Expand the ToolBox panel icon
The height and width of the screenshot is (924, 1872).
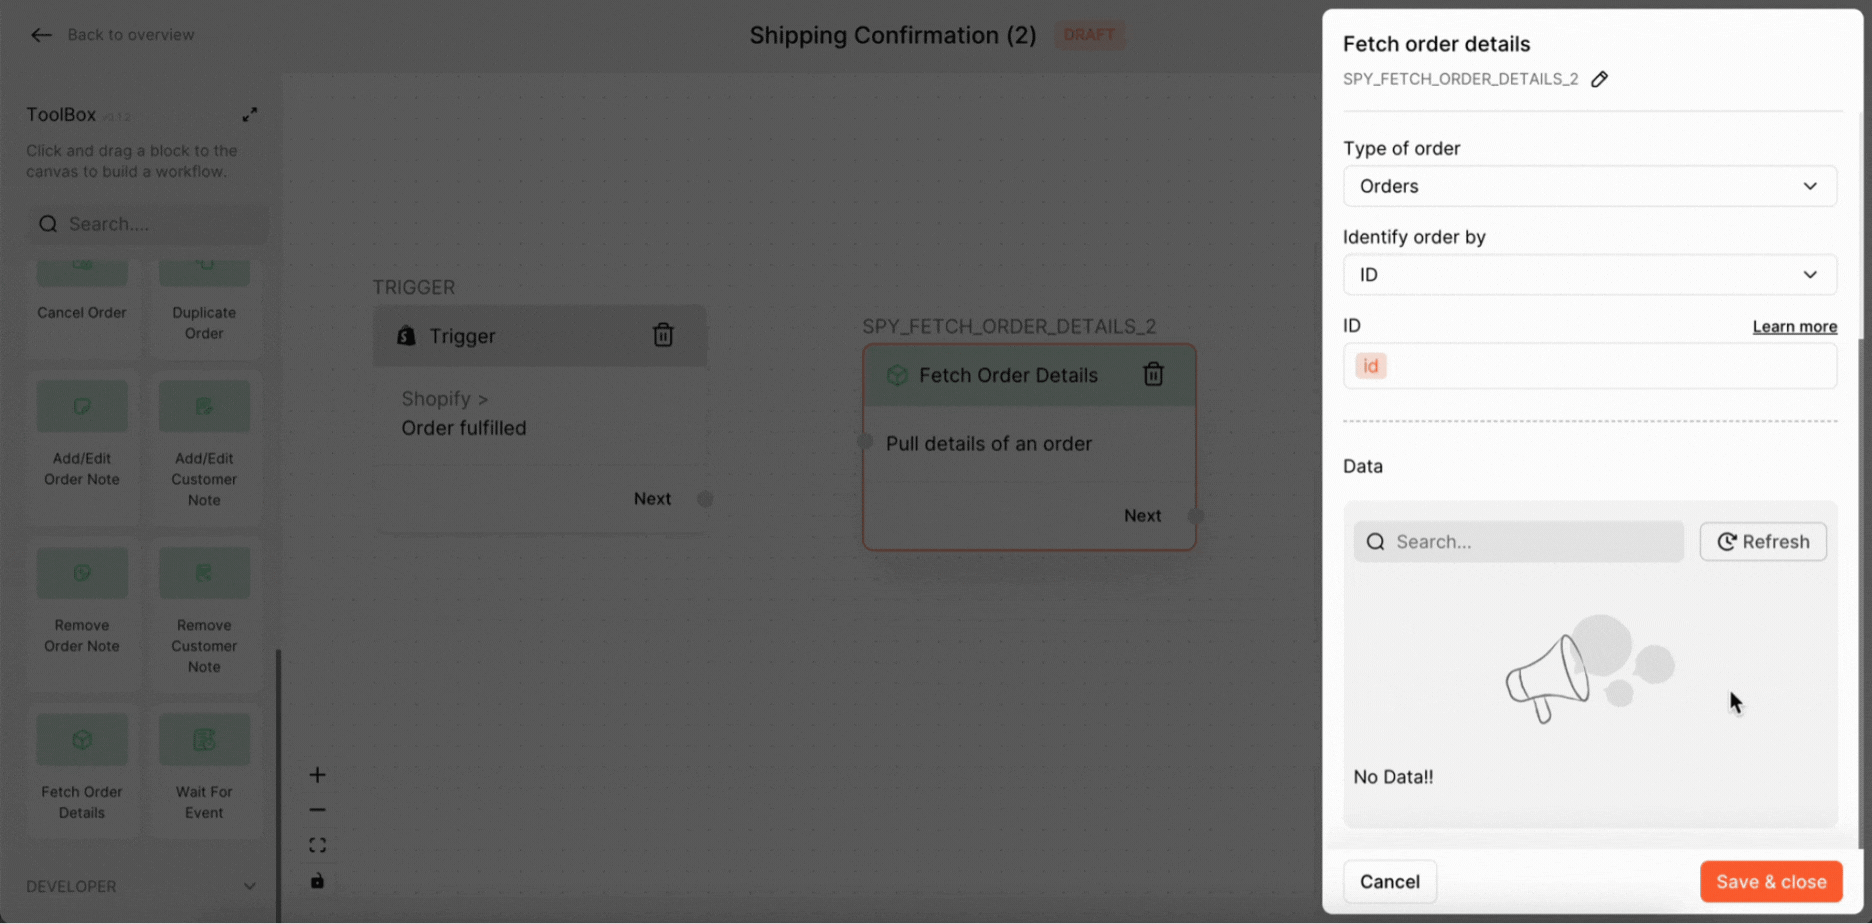(x=250, y=115)
